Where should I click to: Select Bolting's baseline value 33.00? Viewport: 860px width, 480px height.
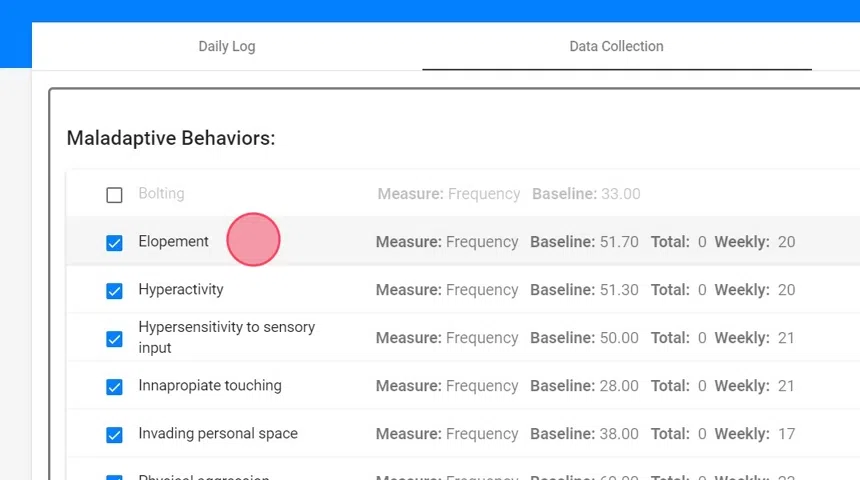620,193
